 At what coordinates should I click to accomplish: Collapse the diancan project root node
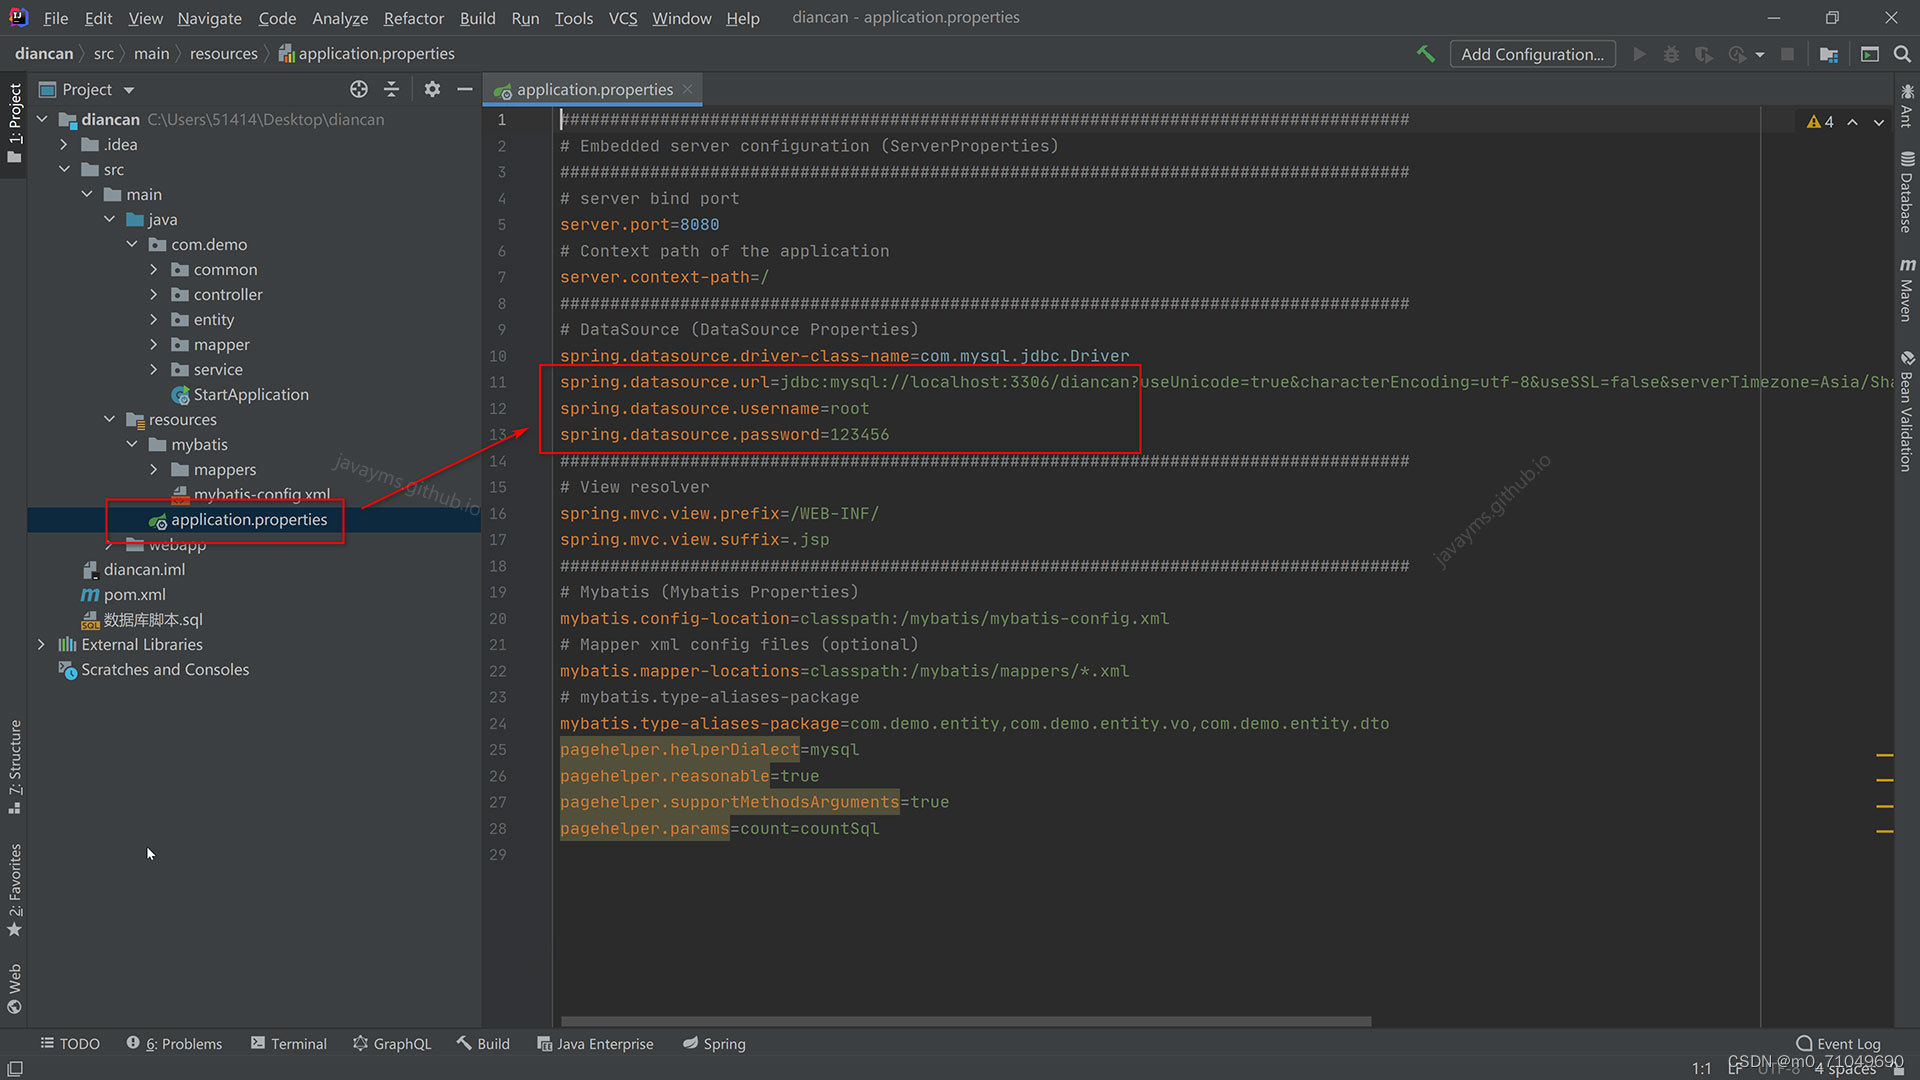tap(42, 119)
